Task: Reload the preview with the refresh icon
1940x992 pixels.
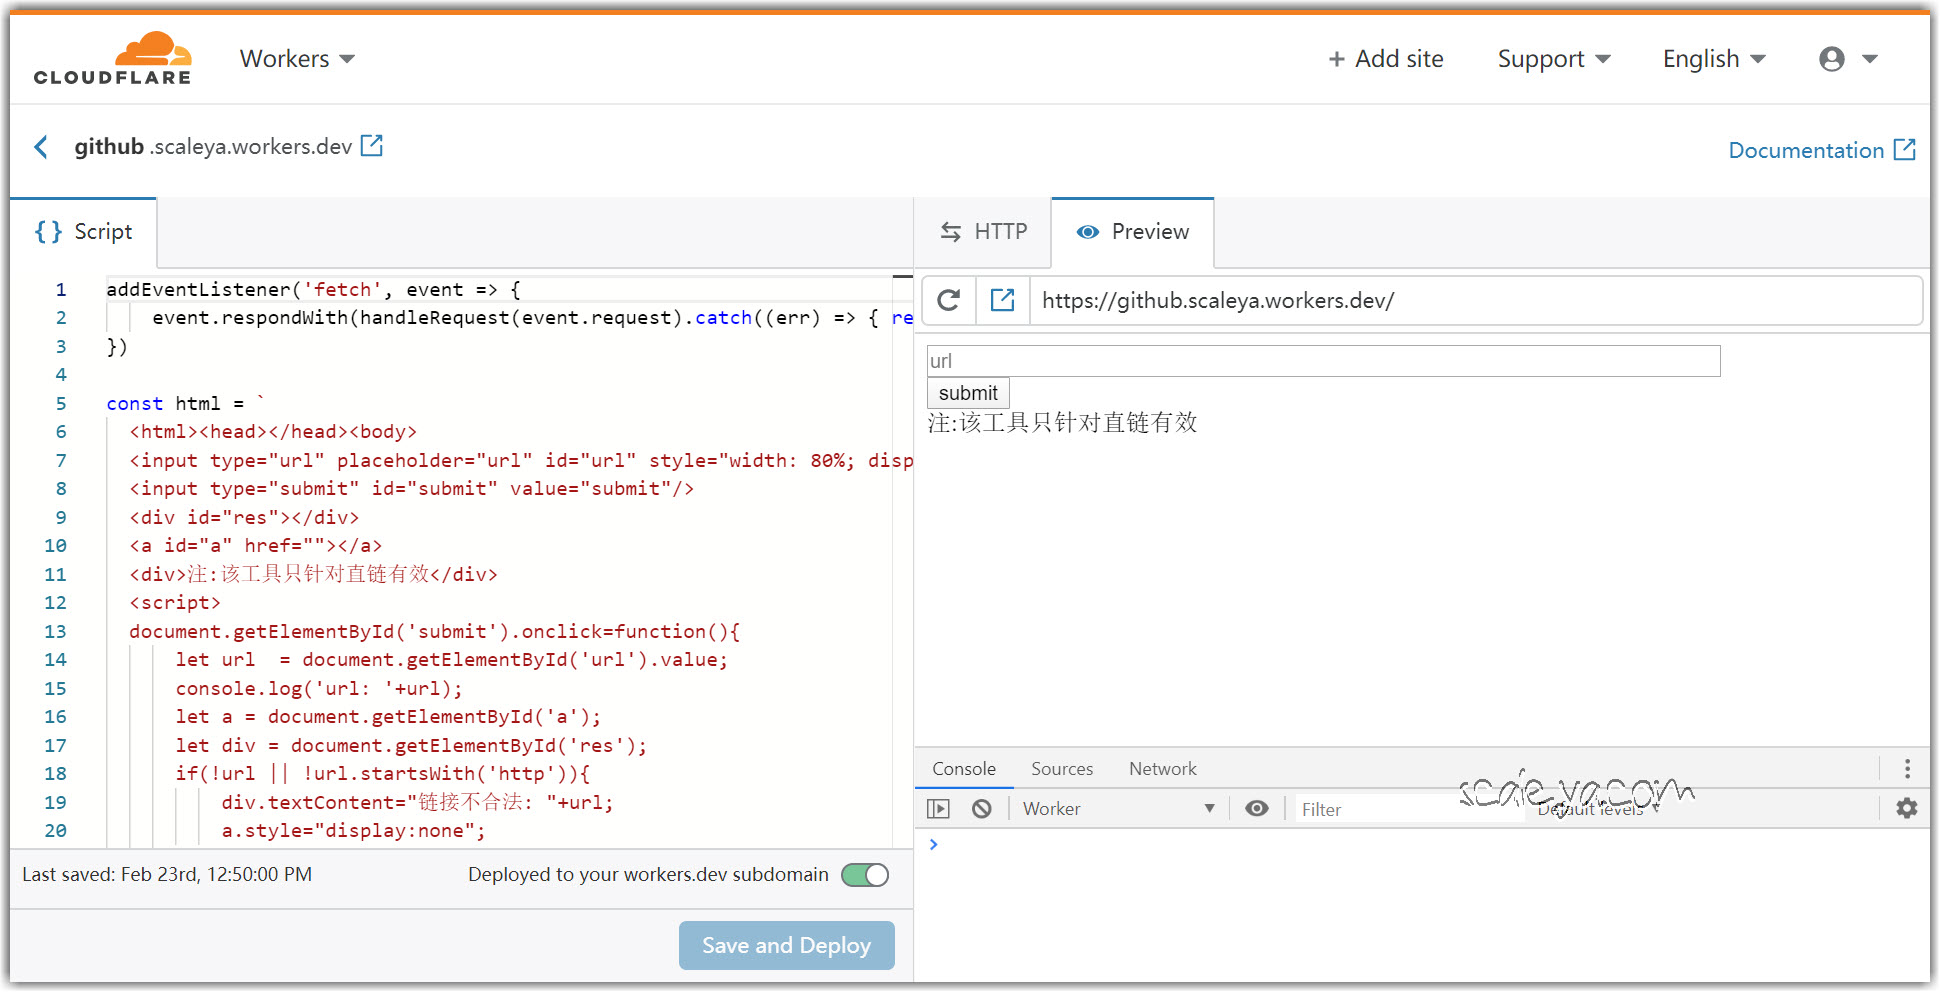Action: pyautogui.click(x=949, y=300)
